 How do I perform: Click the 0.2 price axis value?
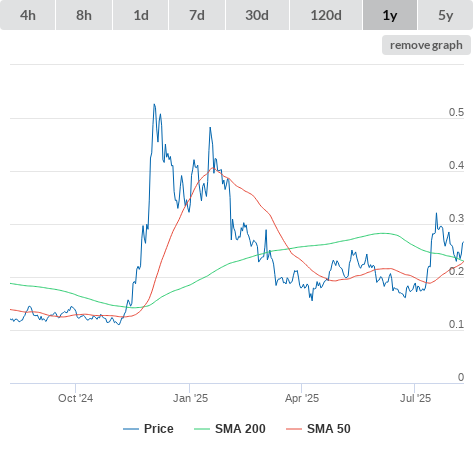pos(456,271)
